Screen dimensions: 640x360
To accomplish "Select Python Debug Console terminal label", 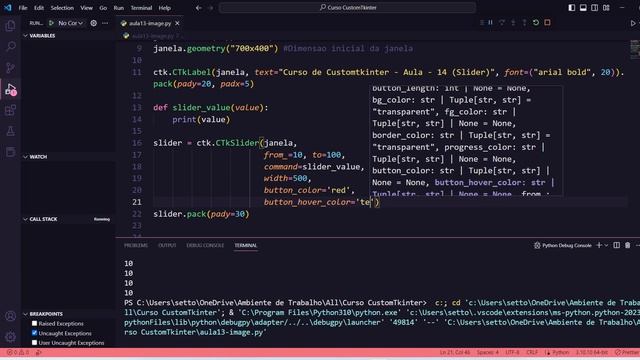I will click(563, 245).
